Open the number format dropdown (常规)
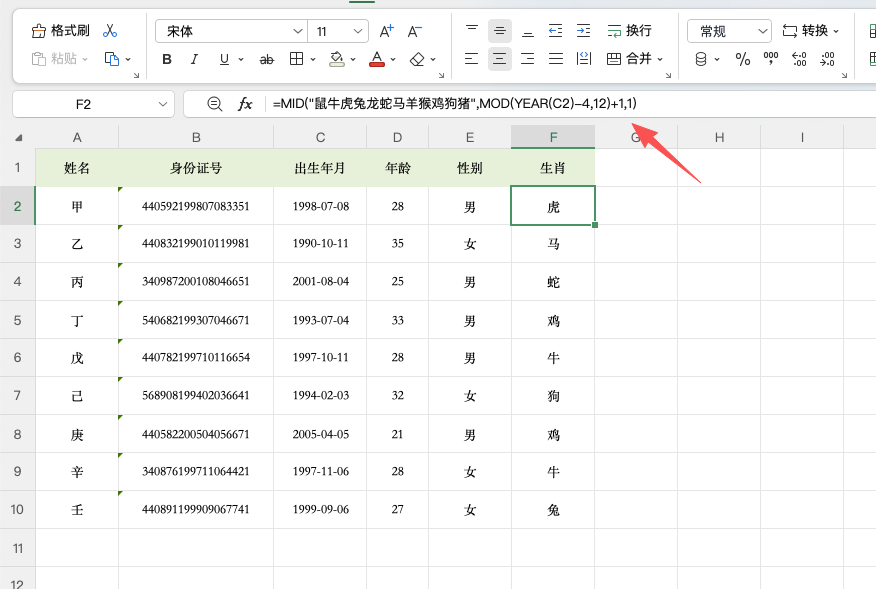This screenshot has height=589, width=876. pos(729,31)
